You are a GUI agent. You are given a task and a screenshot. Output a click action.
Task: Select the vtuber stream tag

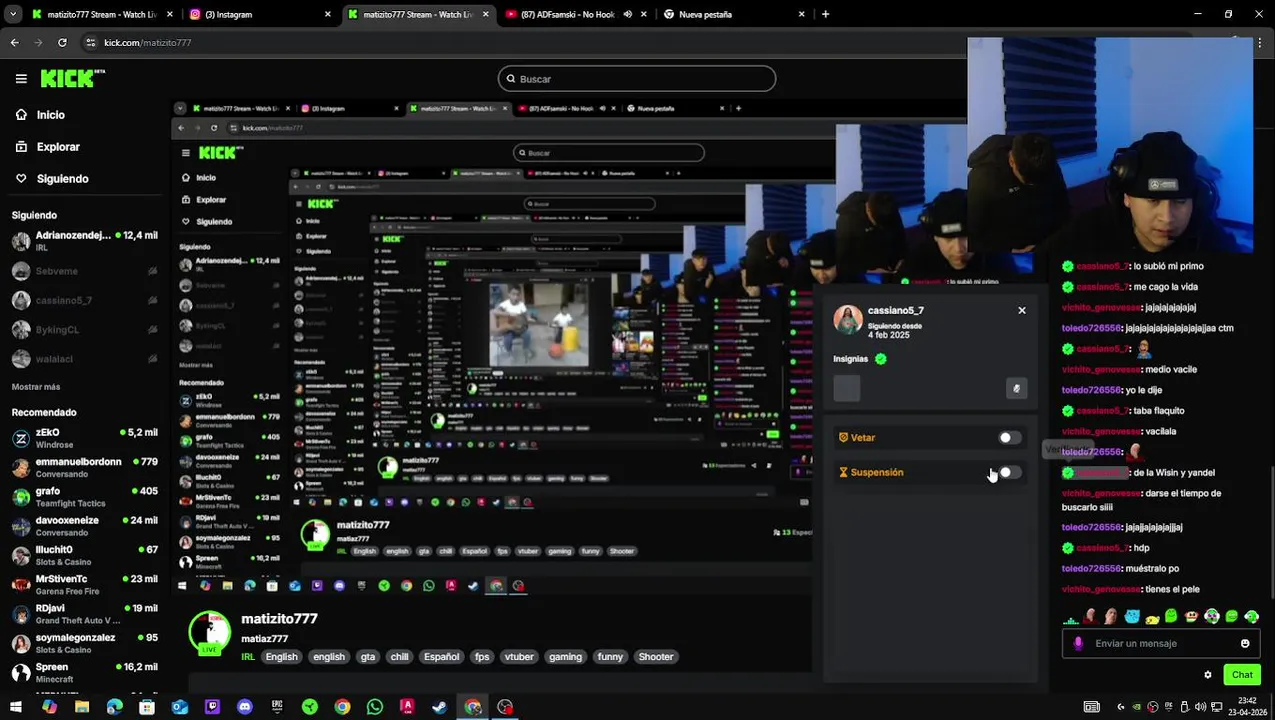(x=519, y=657)
